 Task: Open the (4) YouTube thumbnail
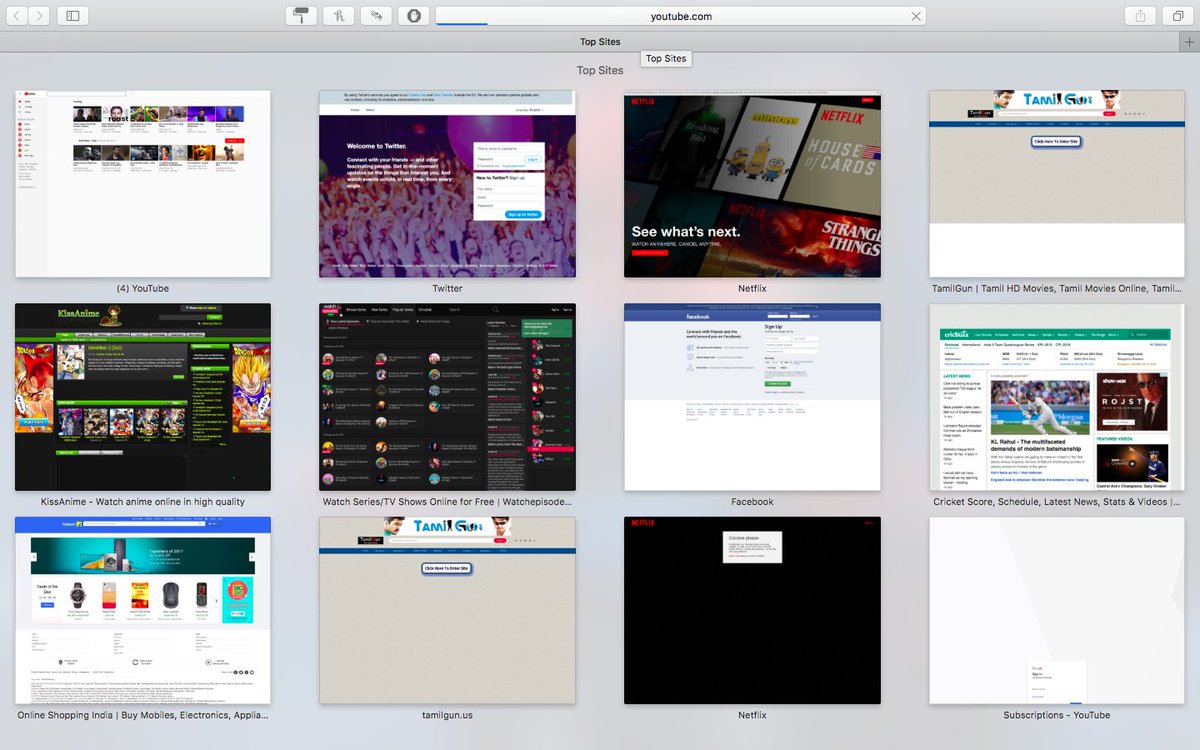tap(143, 184)
